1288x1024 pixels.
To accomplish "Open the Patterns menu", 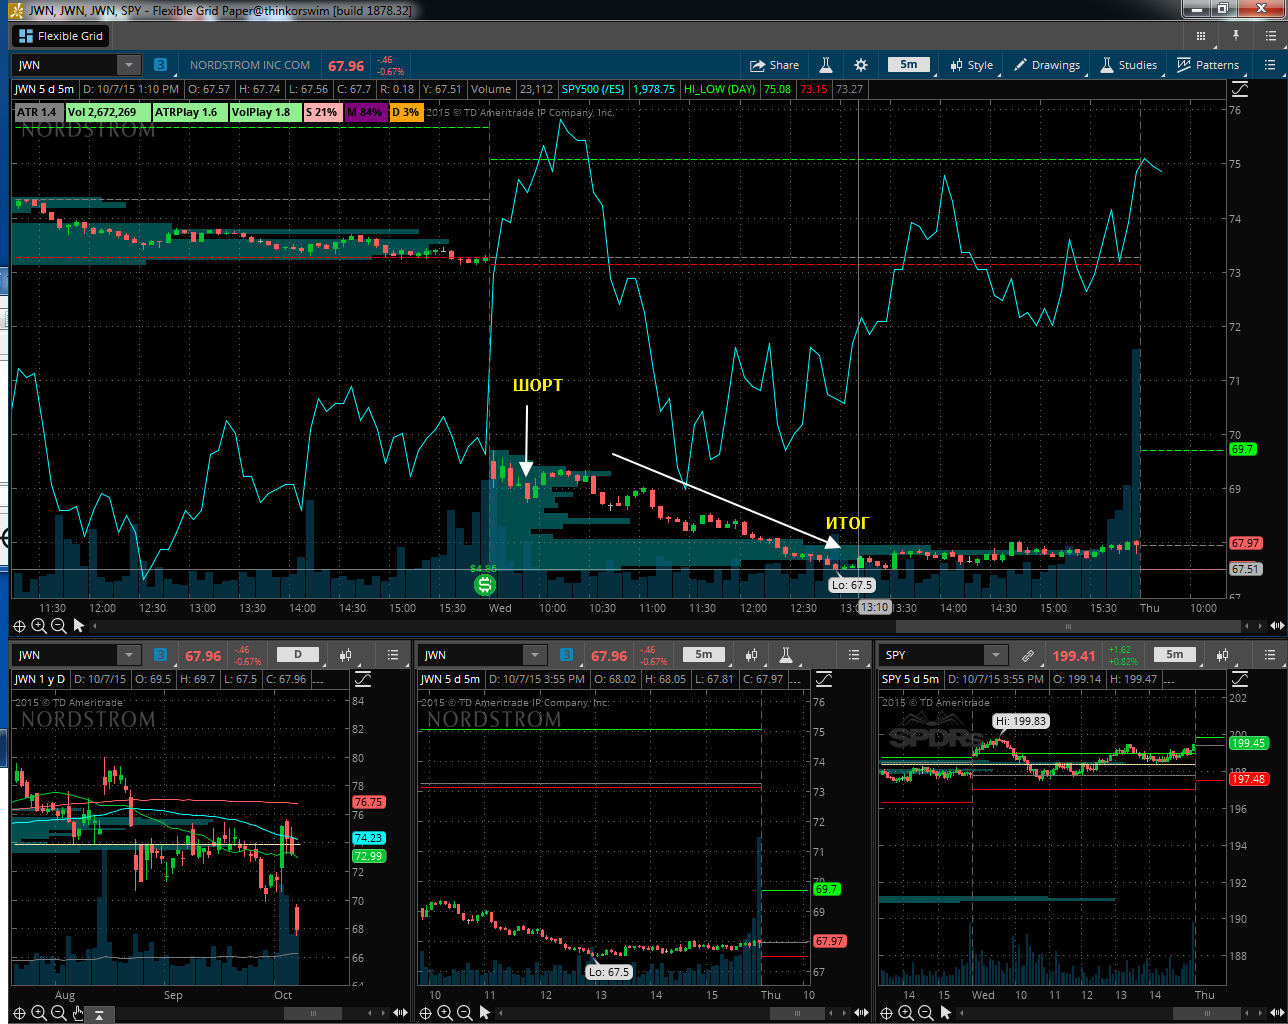I will click(1208, 65).
